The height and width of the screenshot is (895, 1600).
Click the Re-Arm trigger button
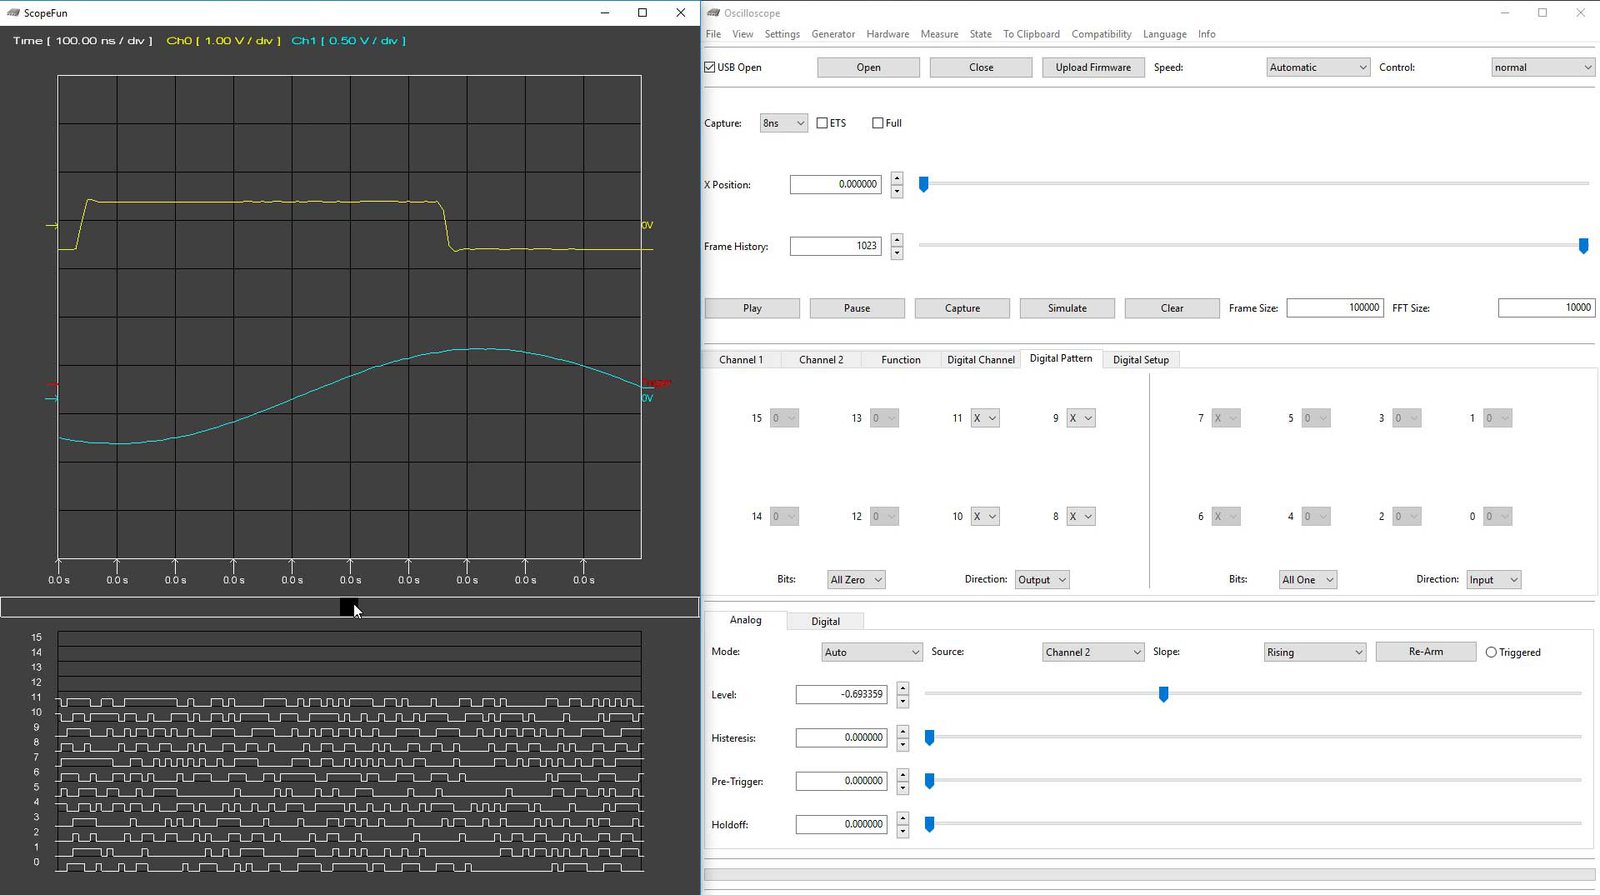[1426, 652]
